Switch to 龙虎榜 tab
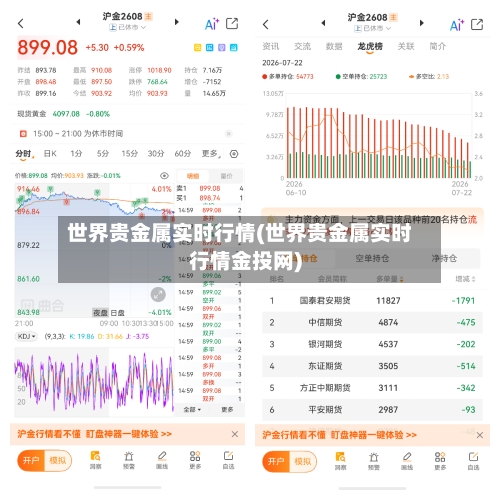The width and height of the screenshot is (500, 500). point(370,46)
